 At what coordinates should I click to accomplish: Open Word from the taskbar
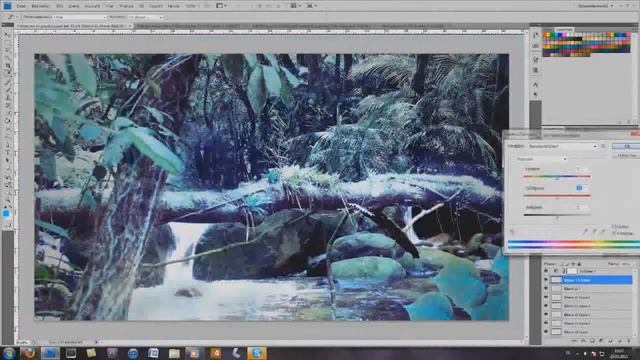pos(153,353)
